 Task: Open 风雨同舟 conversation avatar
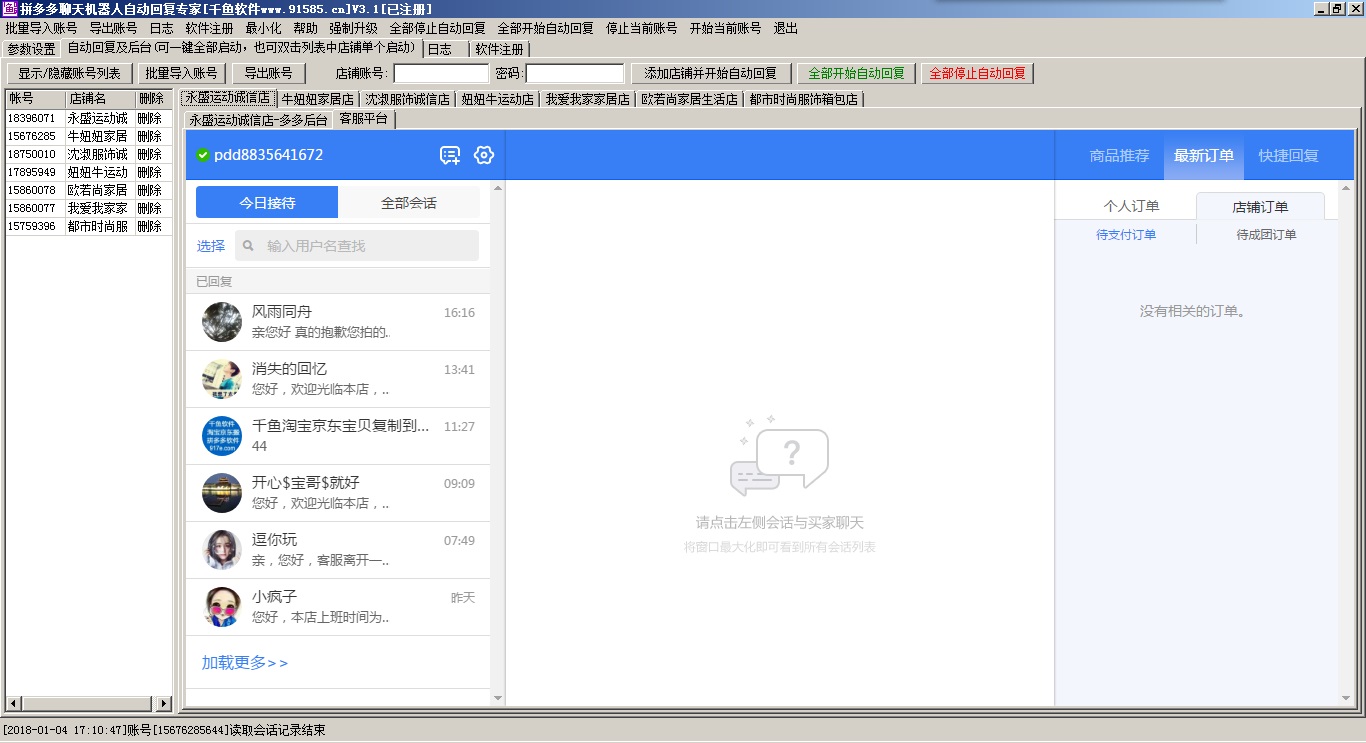point(222,322)
